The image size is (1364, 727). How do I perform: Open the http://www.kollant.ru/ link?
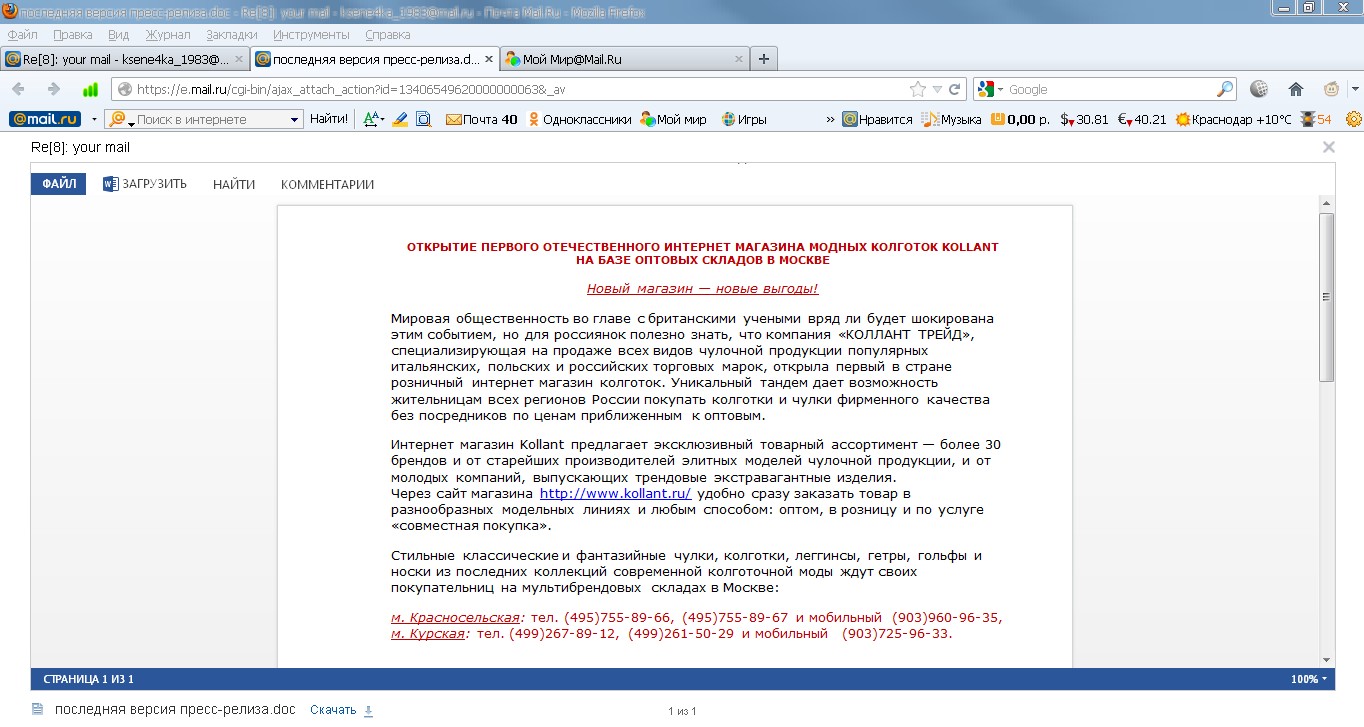point(615,494)
